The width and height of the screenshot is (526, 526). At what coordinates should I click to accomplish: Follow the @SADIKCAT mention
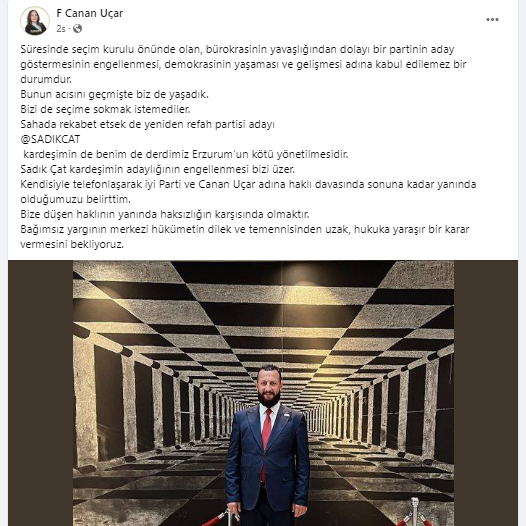coord(50,139)
